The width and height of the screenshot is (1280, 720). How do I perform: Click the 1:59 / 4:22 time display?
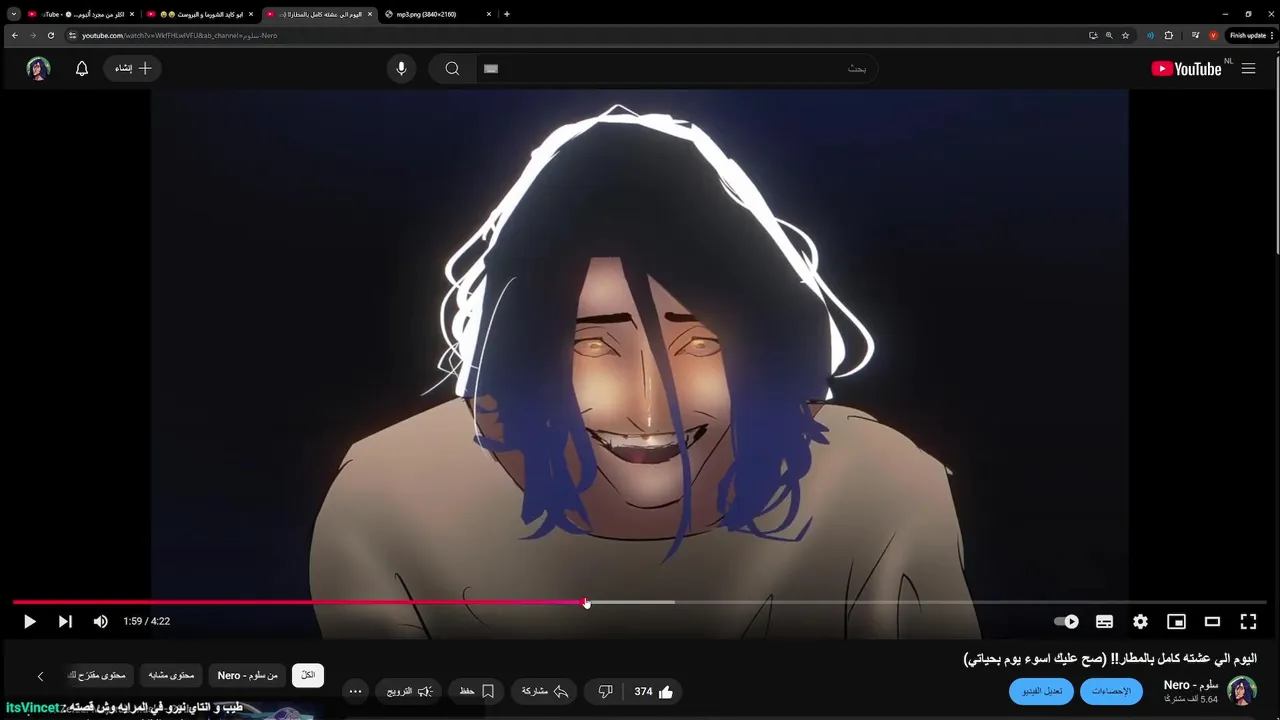point(147,621)
